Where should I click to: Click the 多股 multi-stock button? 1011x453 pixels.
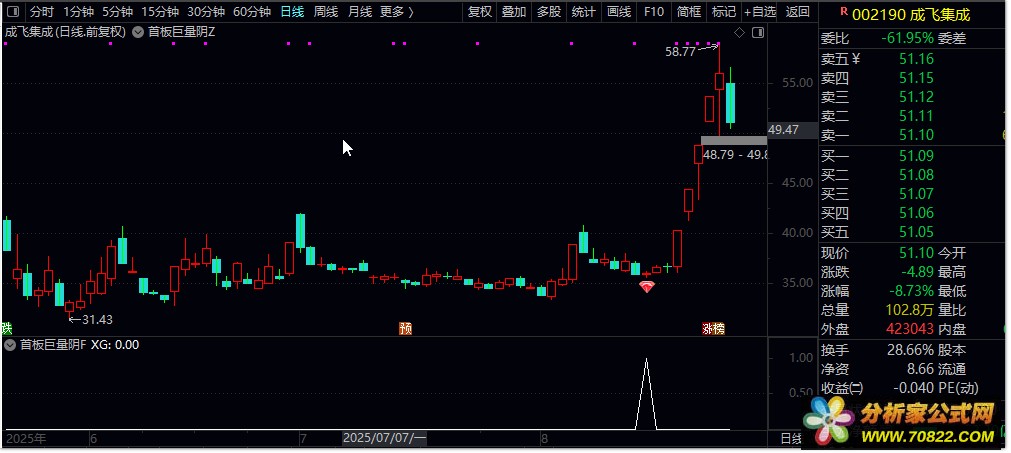coord(549,12)
